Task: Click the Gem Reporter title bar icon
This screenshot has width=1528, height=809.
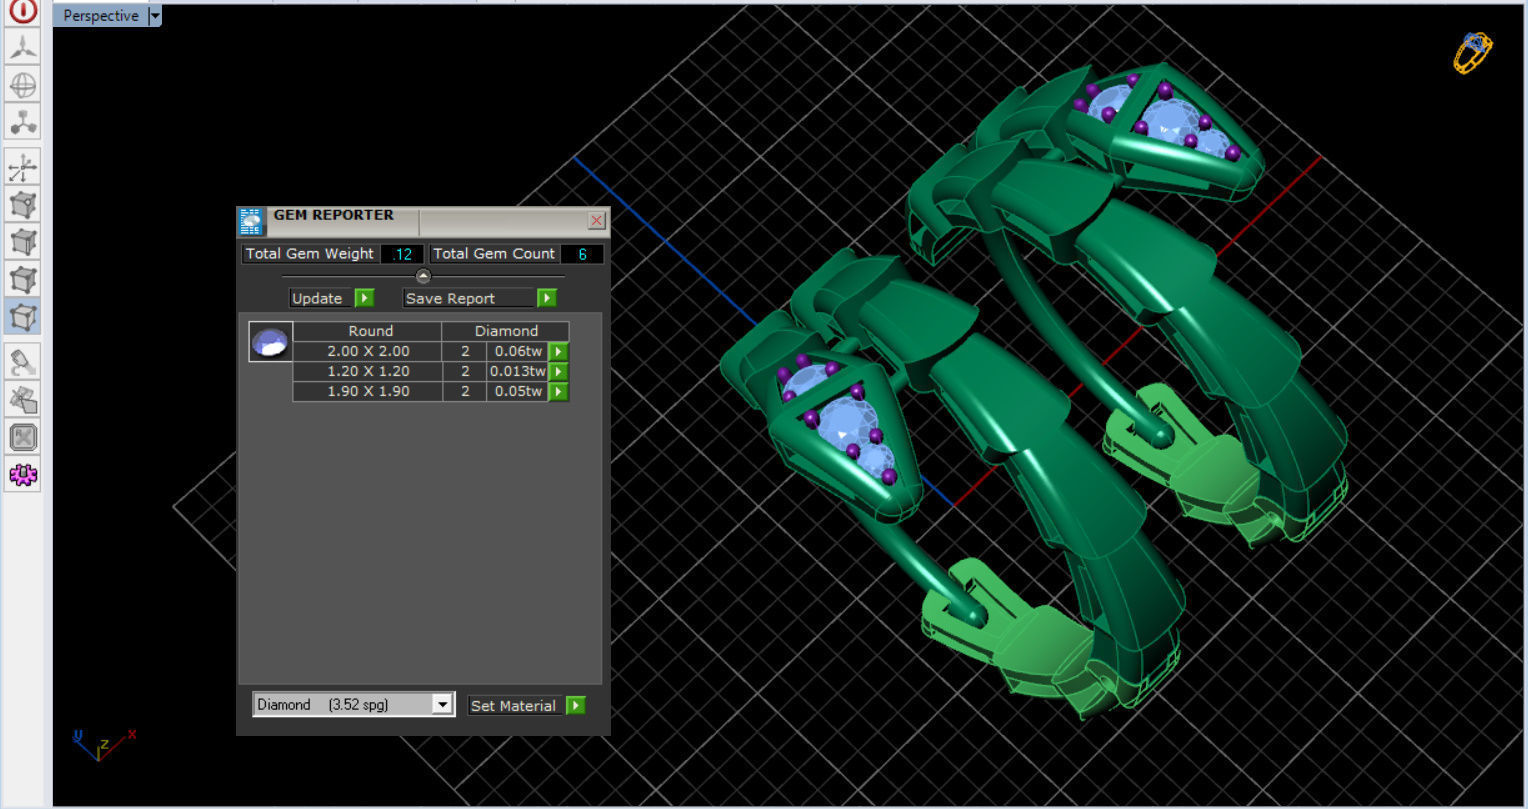Action: coord(251,221)
